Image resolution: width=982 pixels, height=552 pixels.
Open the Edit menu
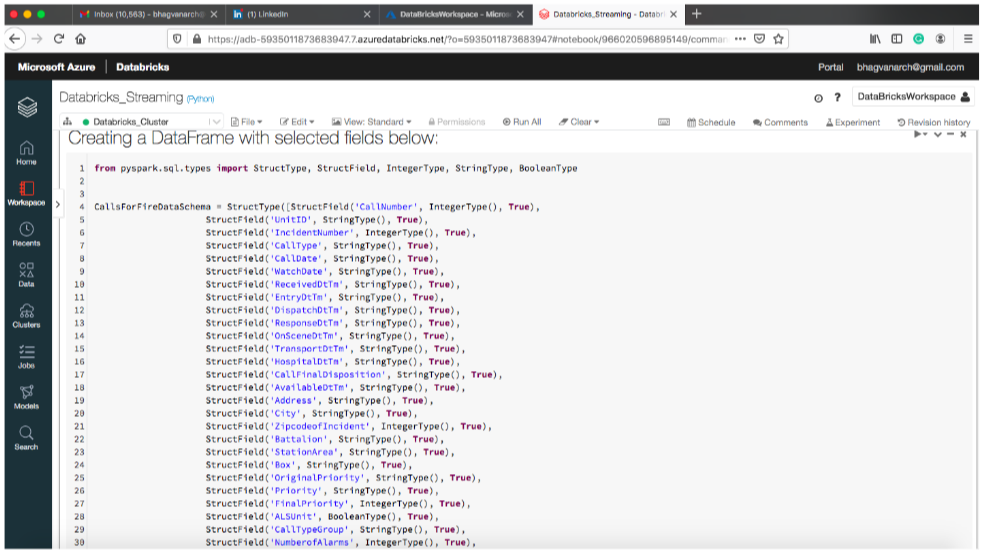tap(297, 122)
